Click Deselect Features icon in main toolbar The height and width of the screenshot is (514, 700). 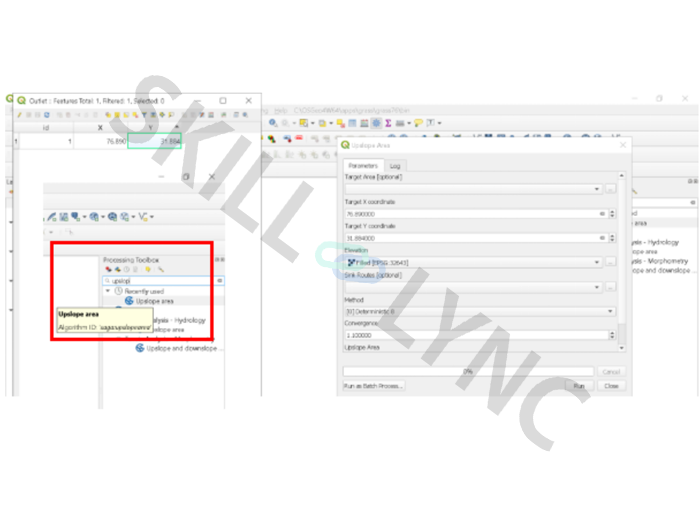click(341, 123)
